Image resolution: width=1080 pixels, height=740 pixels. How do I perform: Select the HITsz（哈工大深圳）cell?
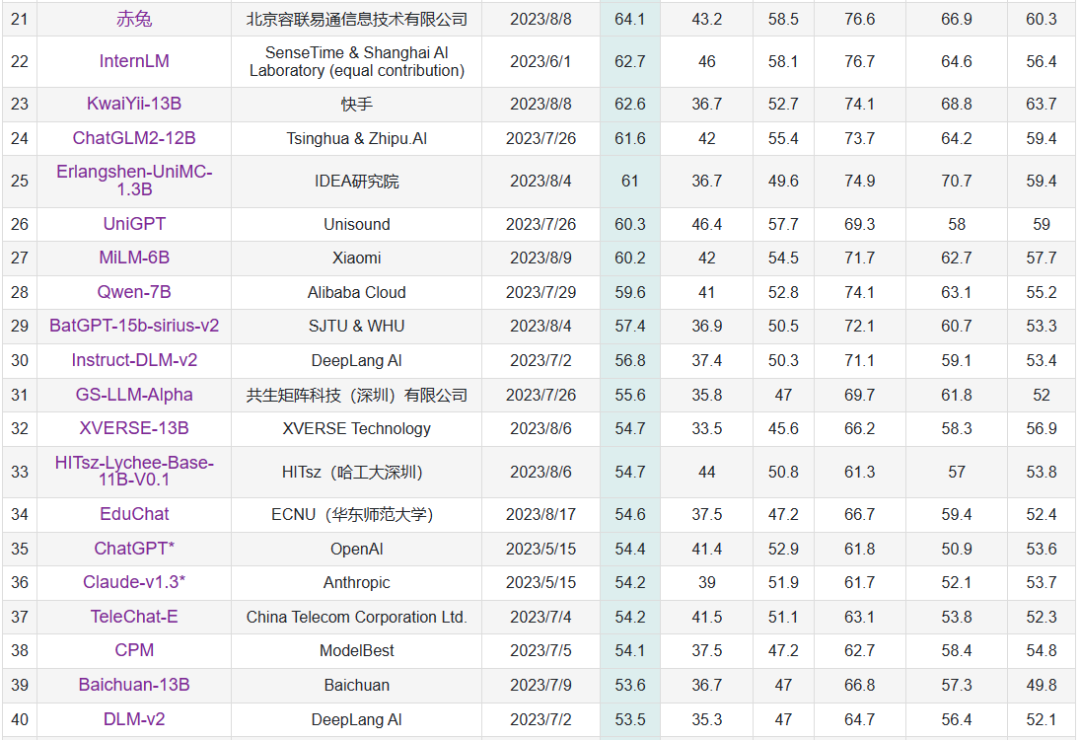click(x=357, y=472)
